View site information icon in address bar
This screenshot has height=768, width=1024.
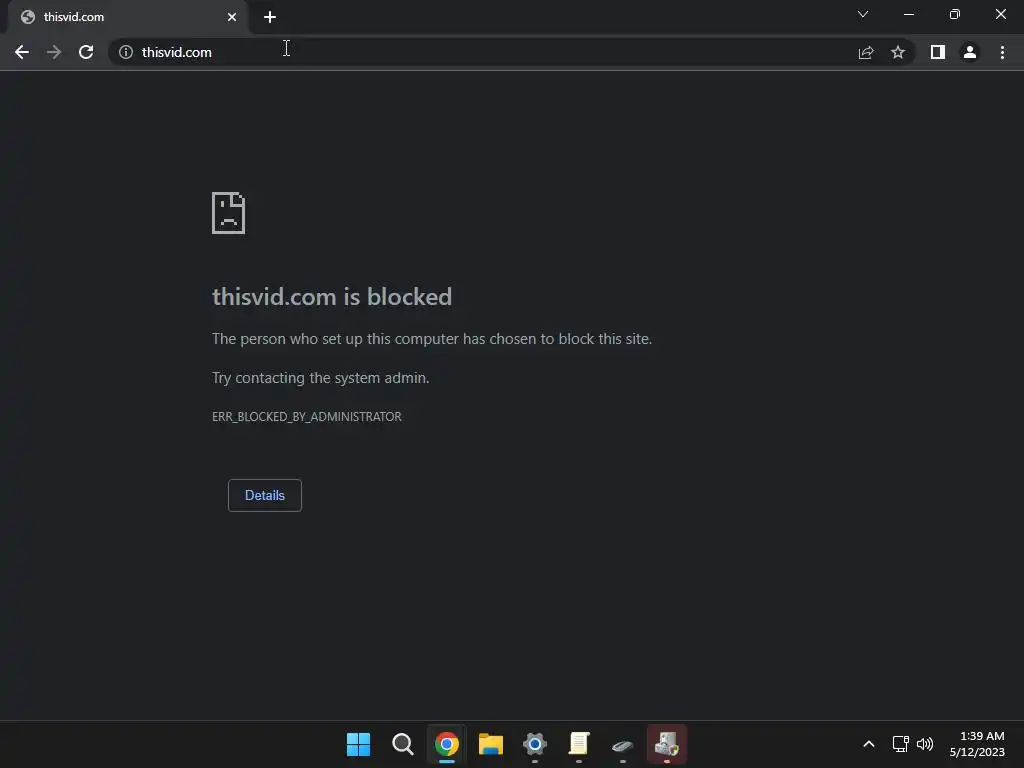(x=126, y=52)
